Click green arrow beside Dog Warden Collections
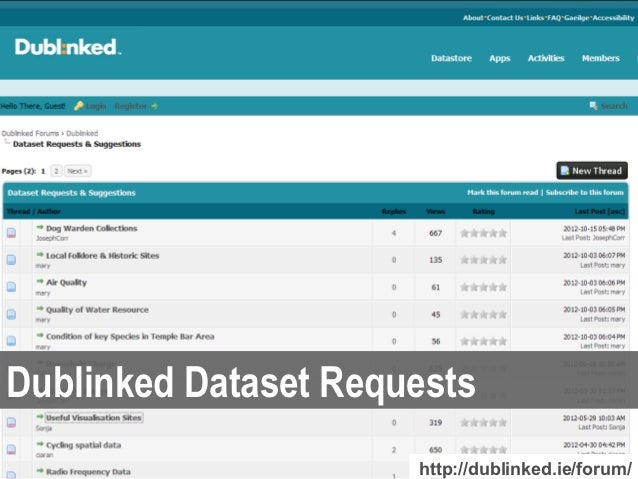 [39, 227]
